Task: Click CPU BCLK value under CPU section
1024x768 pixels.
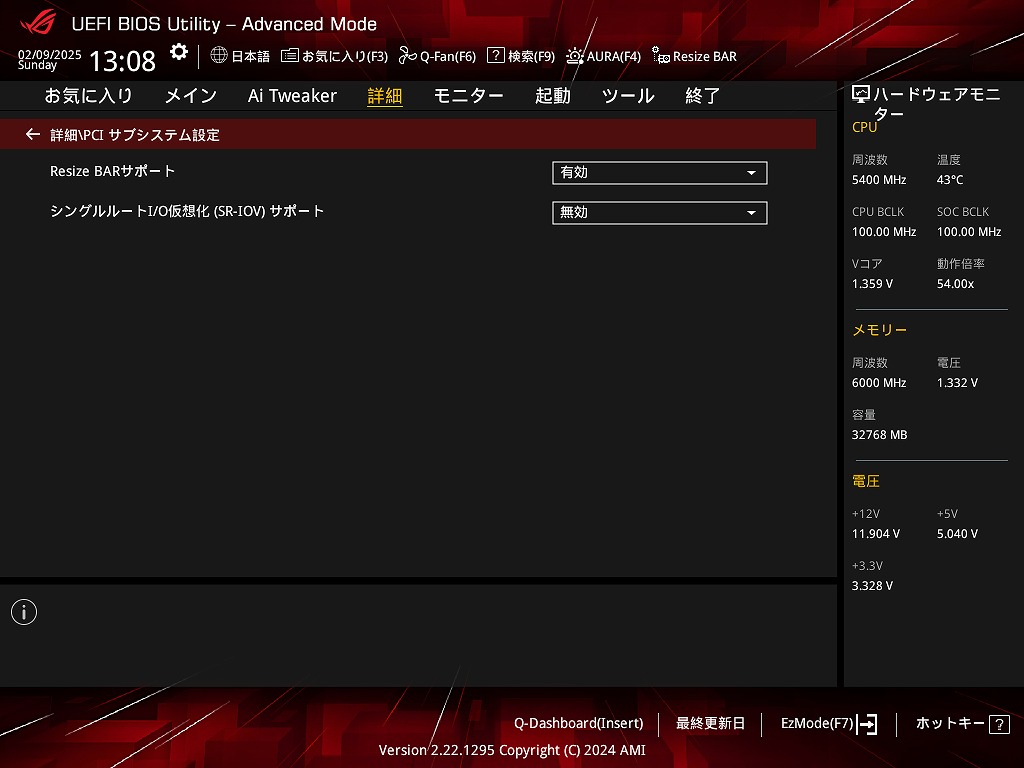Action: 884,232
